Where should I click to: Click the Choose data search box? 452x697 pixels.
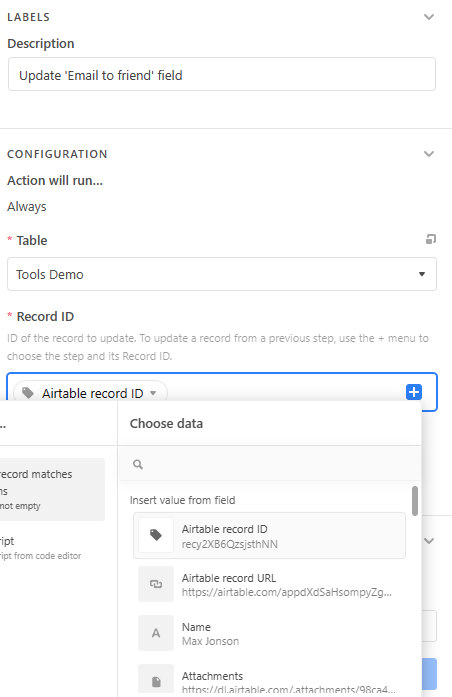[x=269, y=465]
